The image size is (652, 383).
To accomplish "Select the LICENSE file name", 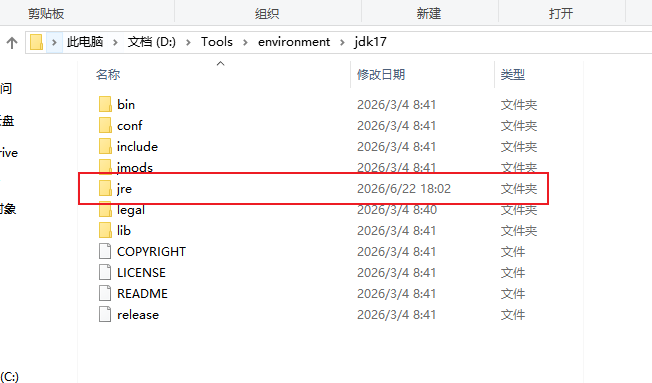I will click(x=141, y=272).
